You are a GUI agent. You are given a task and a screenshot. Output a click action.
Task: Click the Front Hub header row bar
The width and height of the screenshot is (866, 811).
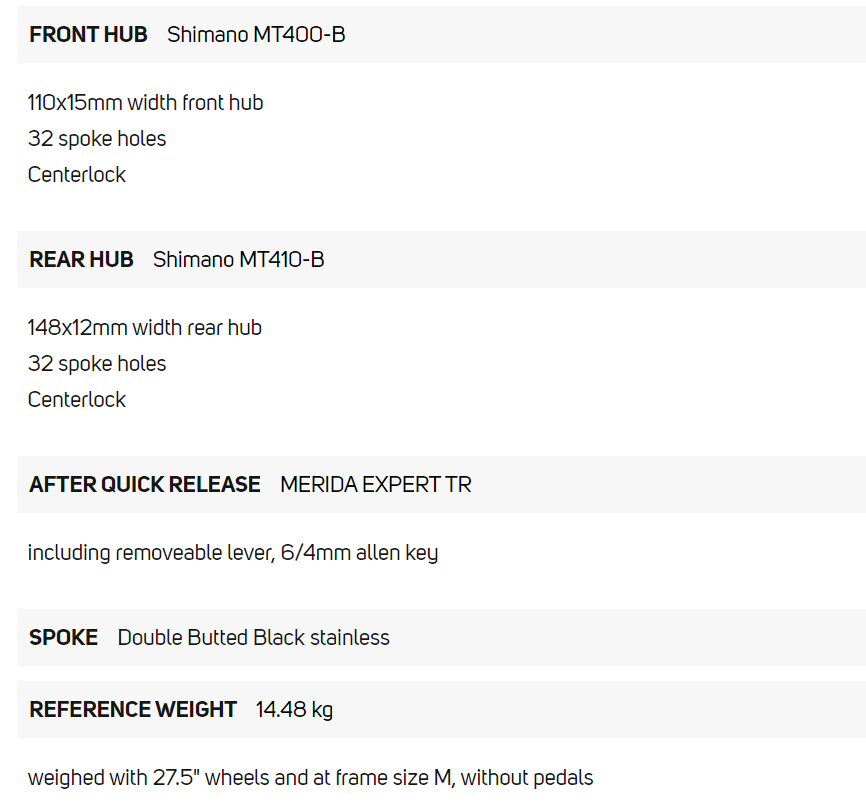tap(600, 35)
